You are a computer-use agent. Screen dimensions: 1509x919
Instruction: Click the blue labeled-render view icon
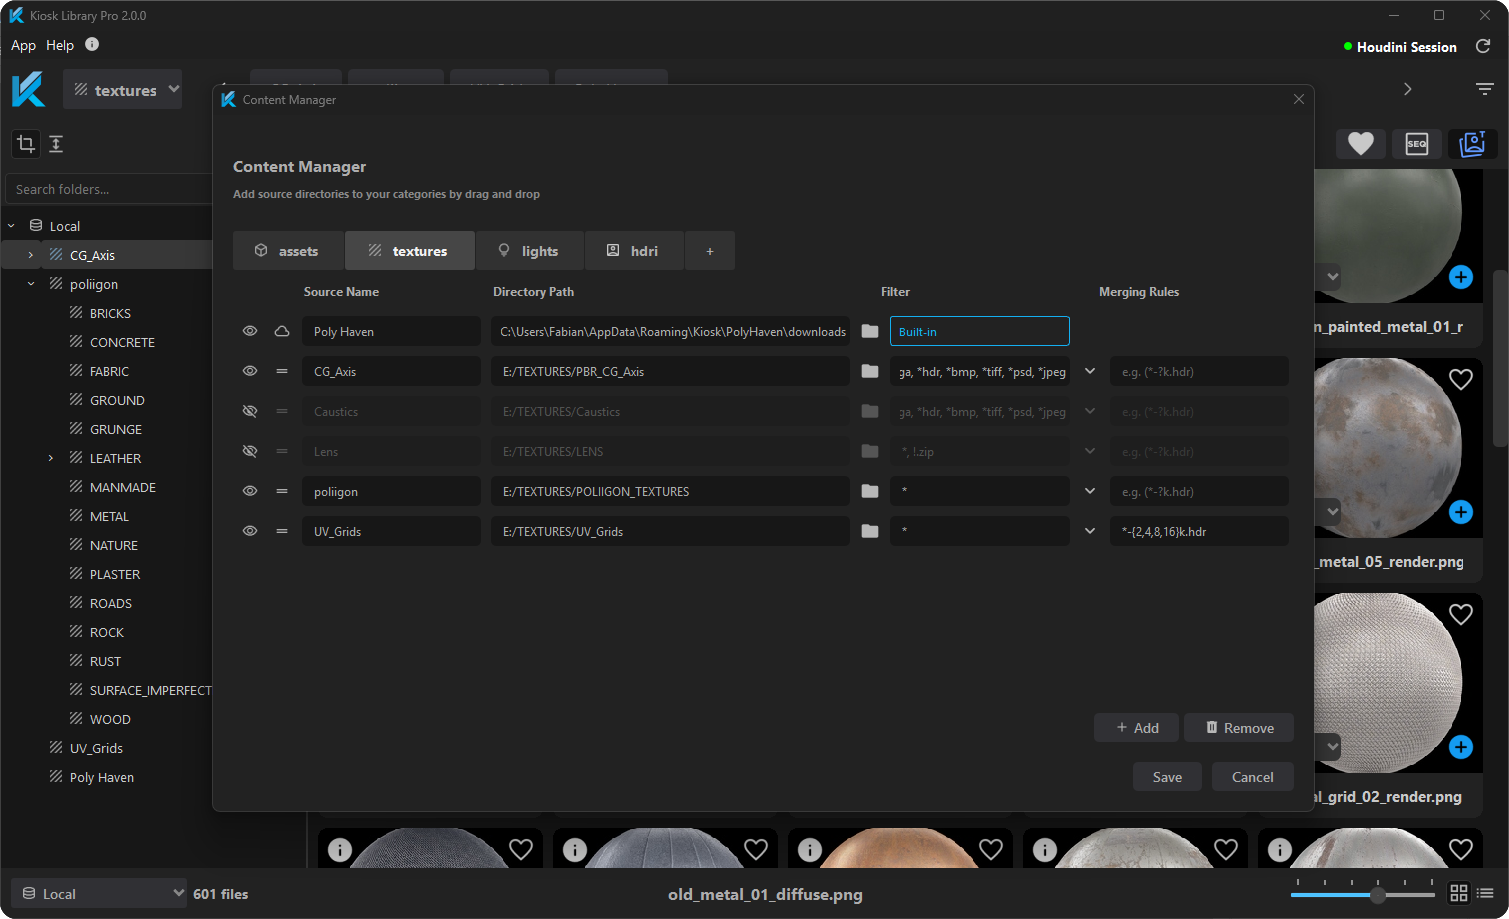pyautogui.click(x=1472, y=144)
